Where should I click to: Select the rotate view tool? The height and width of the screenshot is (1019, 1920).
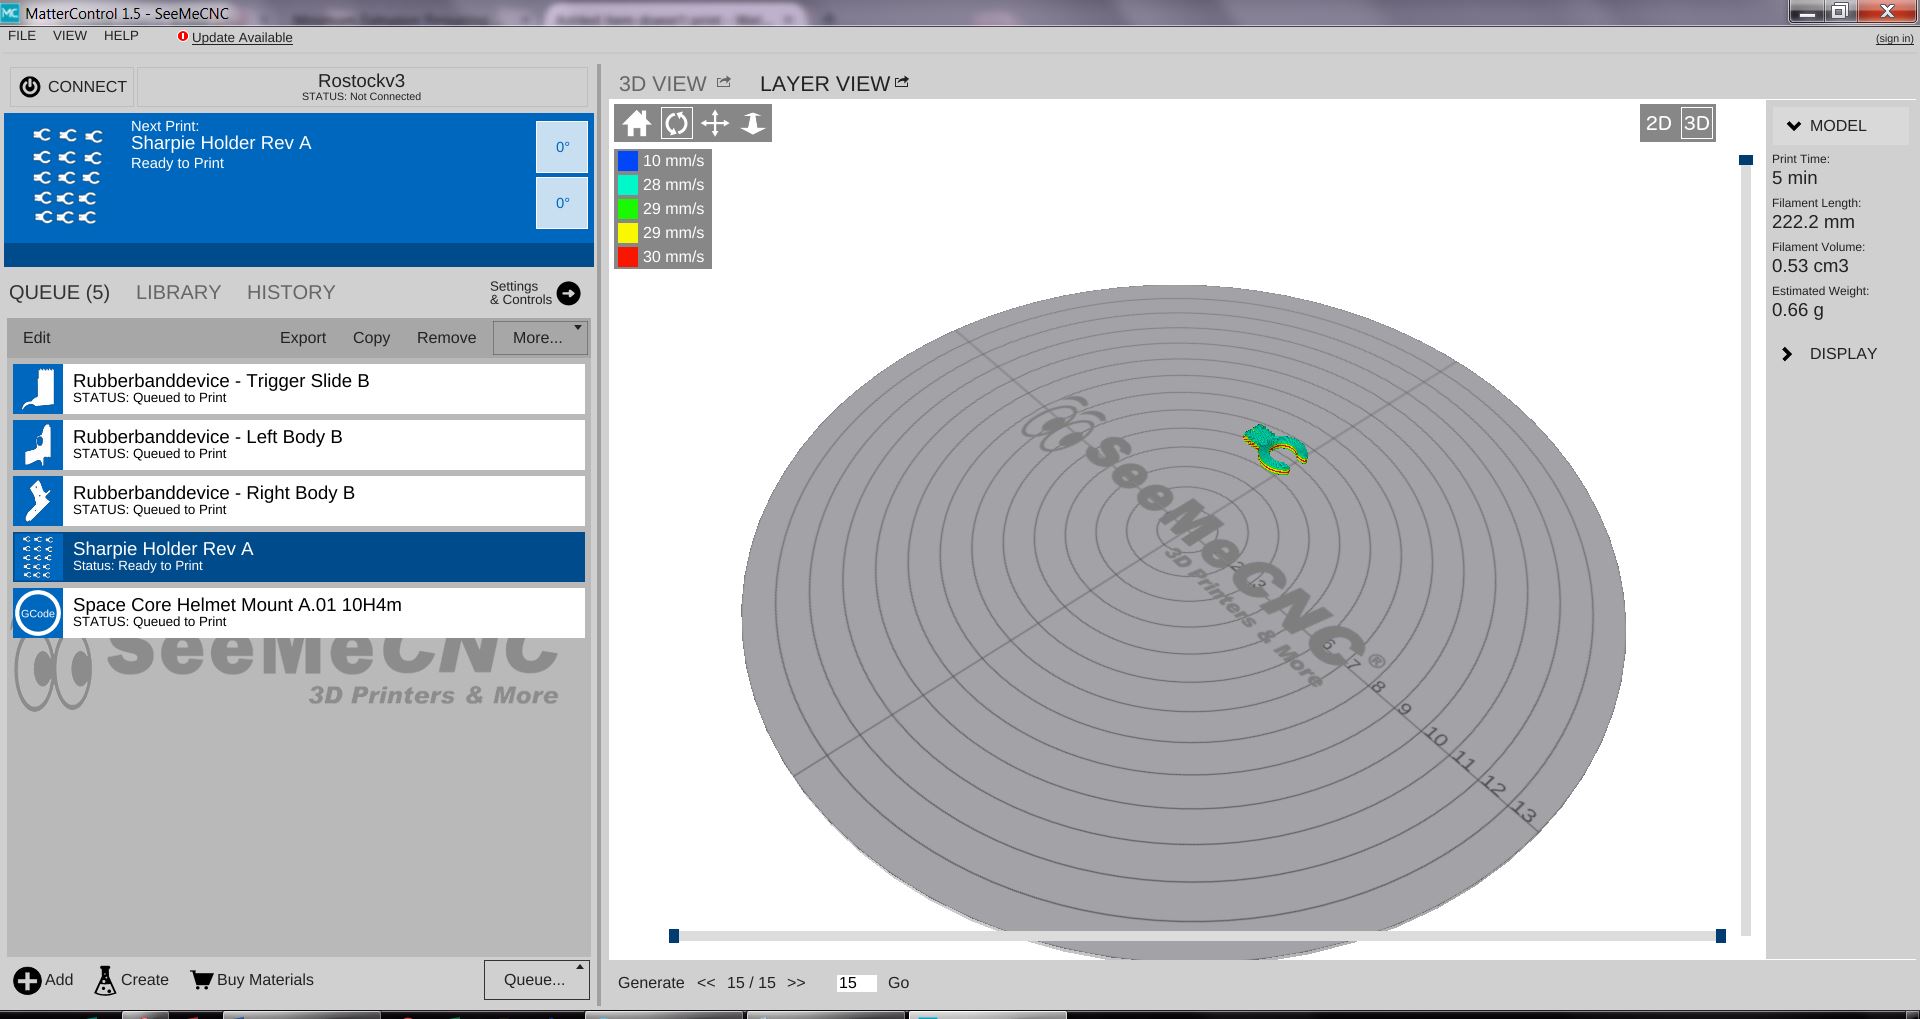point(676,123)
